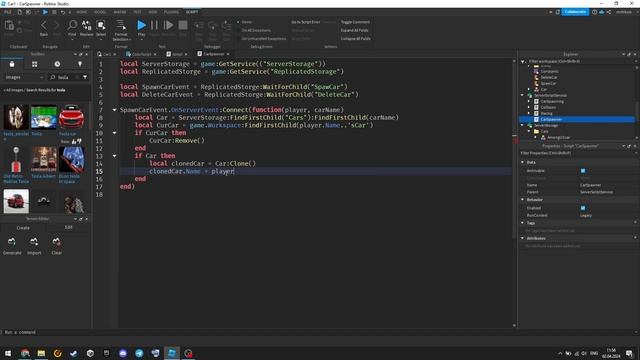Collapse code fold at line 13
This screenshot has width=640, height=360.
(x=114, y=156)
